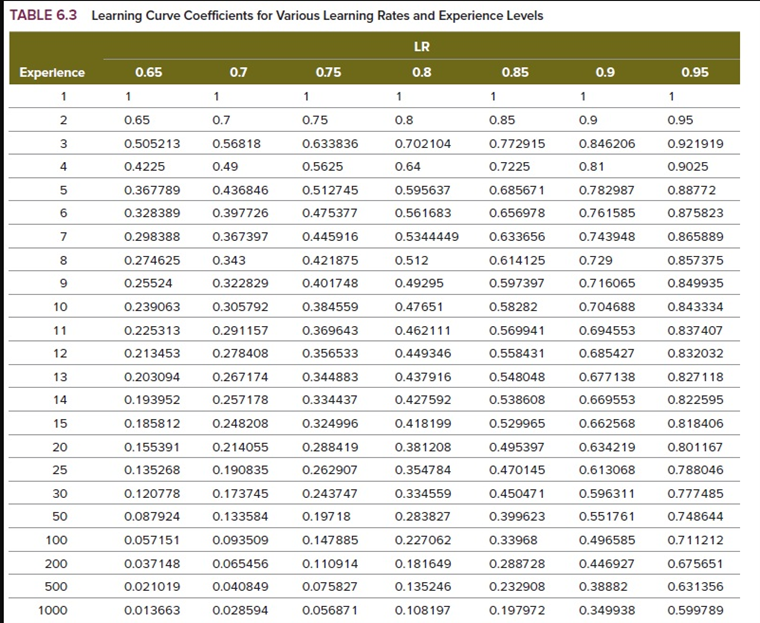Viewport: 760px width, 623px height.
Task: Click cell value 0.56818
Action: (237, 144)
